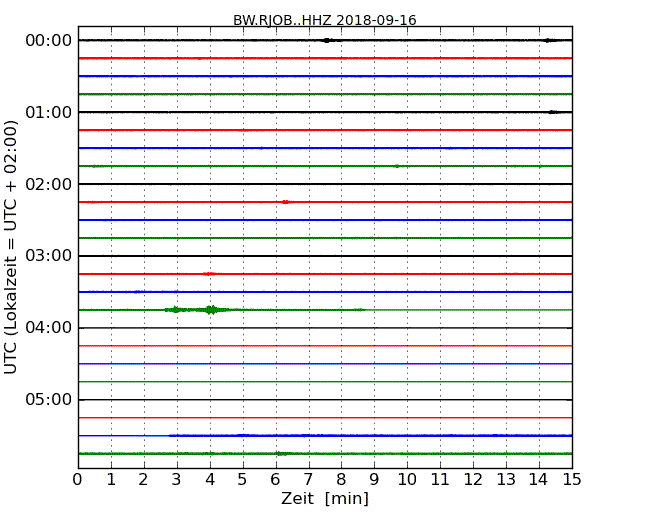
Task: Click the red event near minute 4 after 03:00
Action: pyautogui.click(x=209, y=274)
